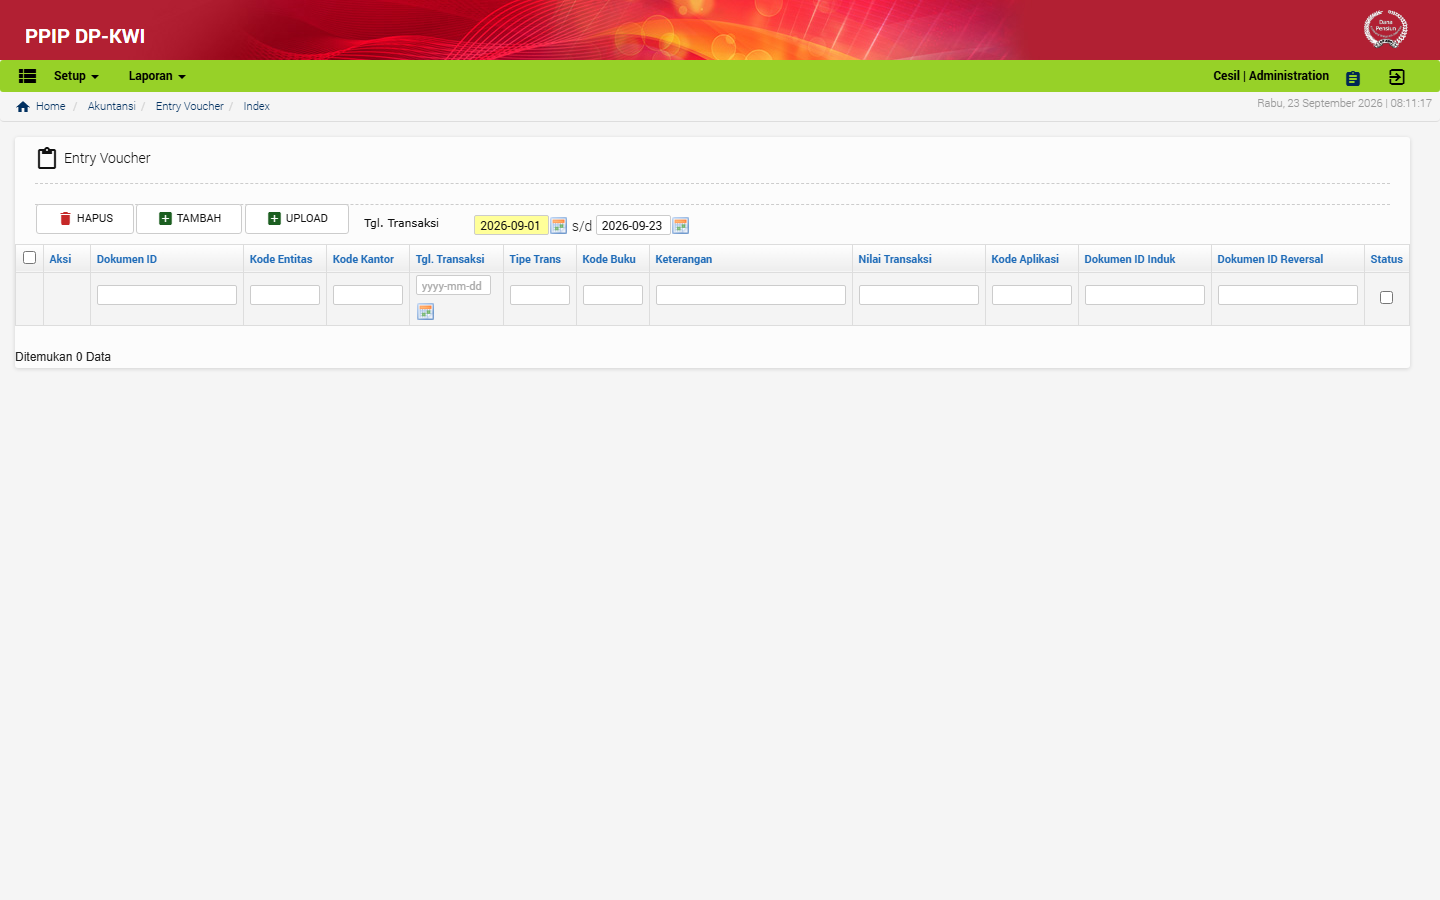
Task: Click the Nilai Transaksi filter input
Action: (x=919, y=295)
